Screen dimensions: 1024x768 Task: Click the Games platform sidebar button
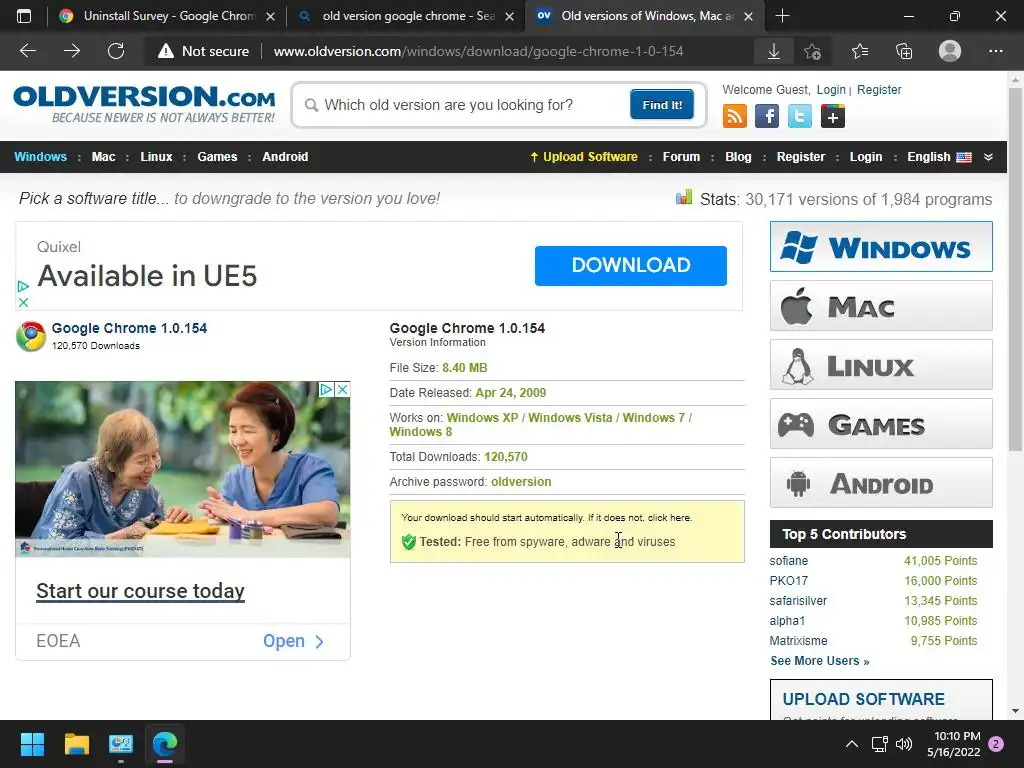(881, 424)
